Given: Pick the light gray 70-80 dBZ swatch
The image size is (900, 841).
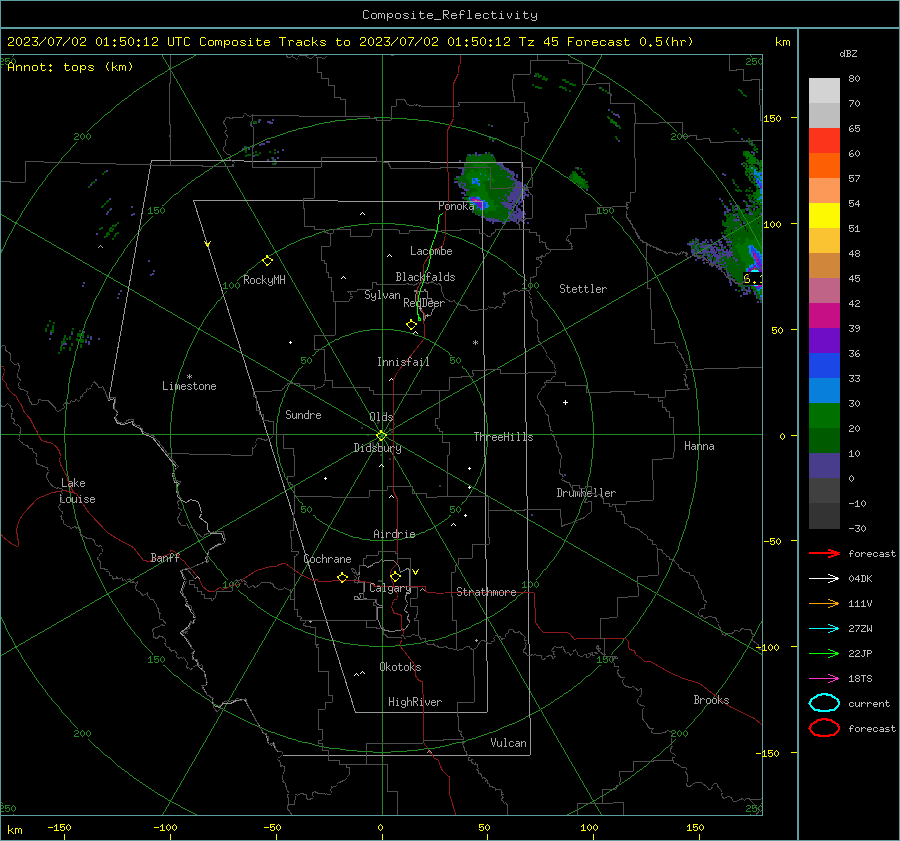Looking at the screenshot, I should tap(824, 91).
